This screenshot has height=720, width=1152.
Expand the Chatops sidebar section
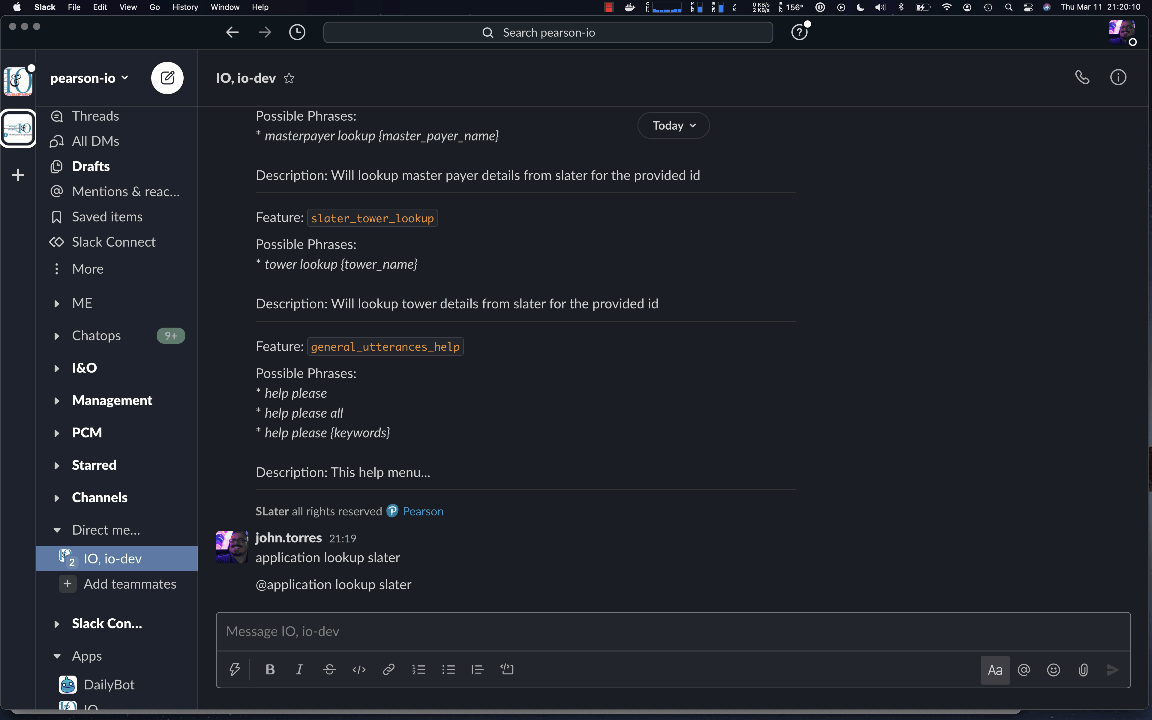(57, 336)
